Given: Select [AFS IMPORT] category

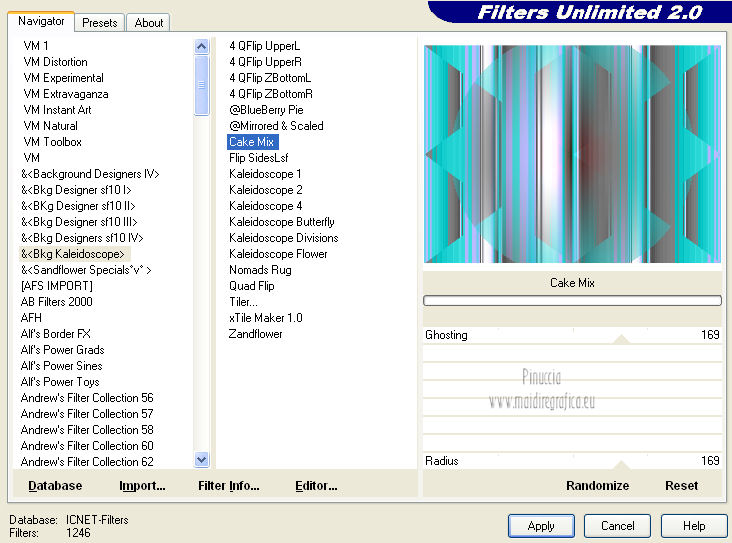Looking at the screenshot, I should pyautogui.click(x=57, y=285).
